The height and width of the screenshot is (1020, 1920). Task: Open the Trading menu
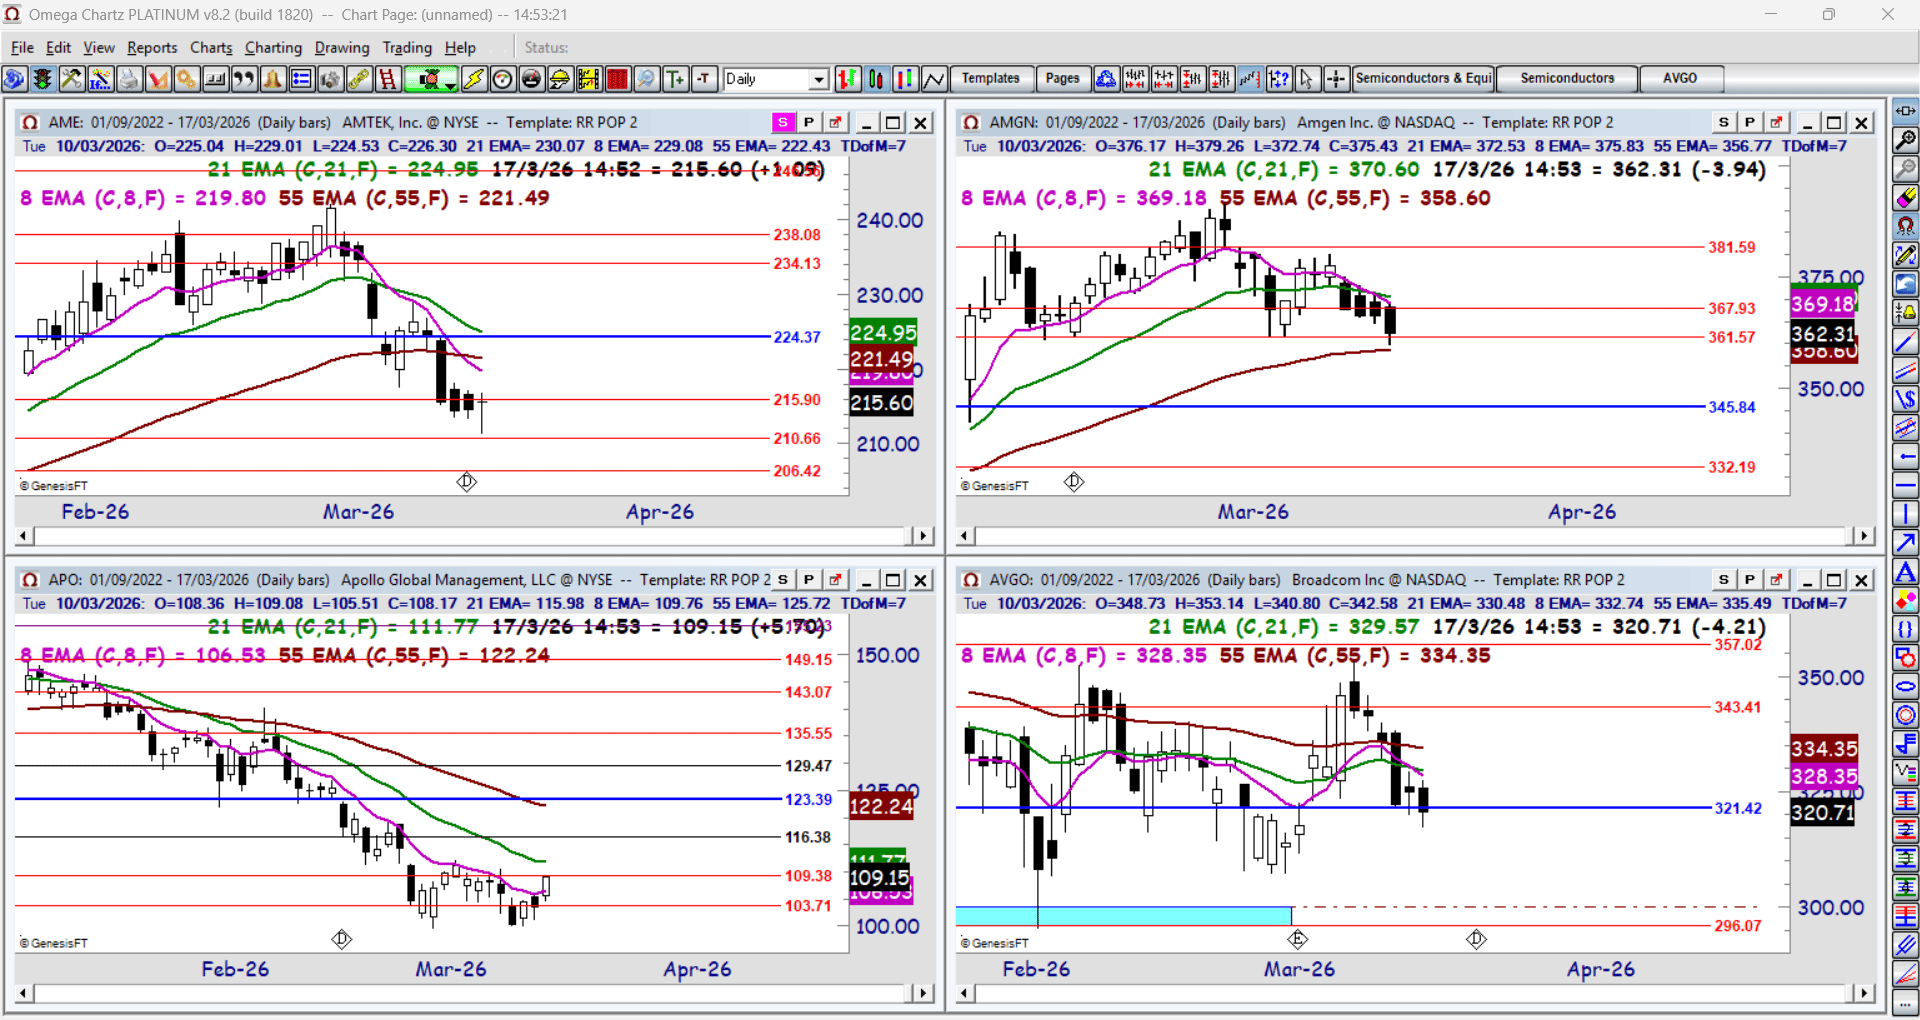click(x=407, y=47)
